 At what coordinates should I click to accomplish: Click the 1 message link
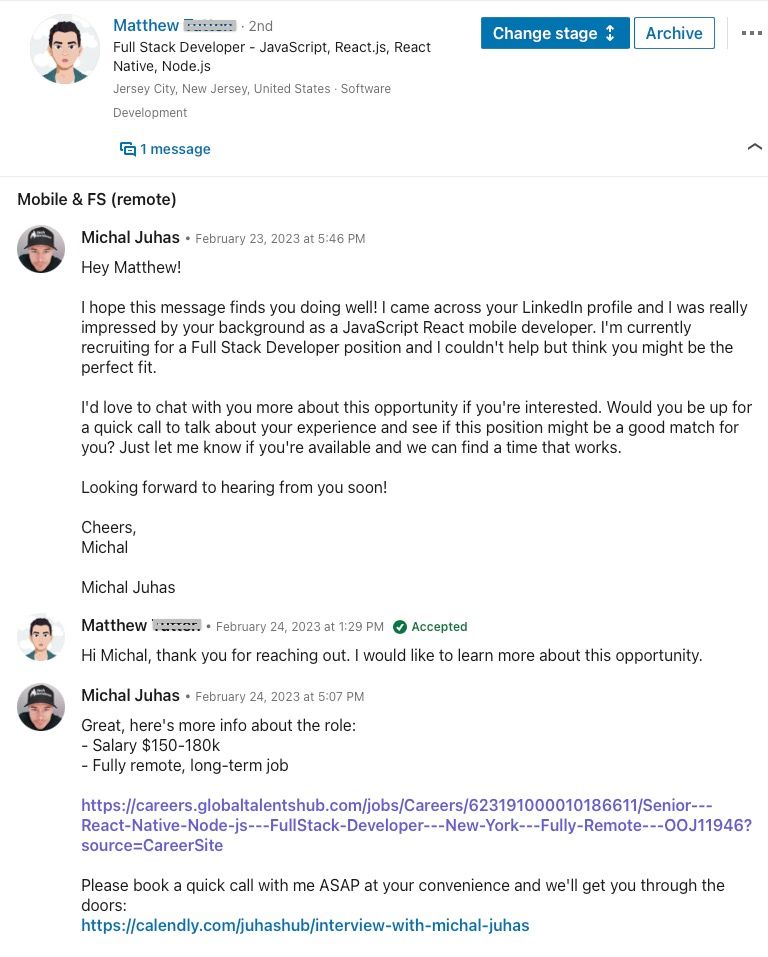tap(175, 149)
